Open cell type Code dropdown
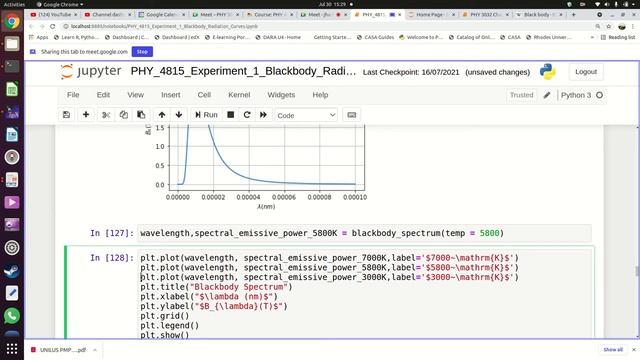Screen dimensions: 640x360 coord(306,116)
